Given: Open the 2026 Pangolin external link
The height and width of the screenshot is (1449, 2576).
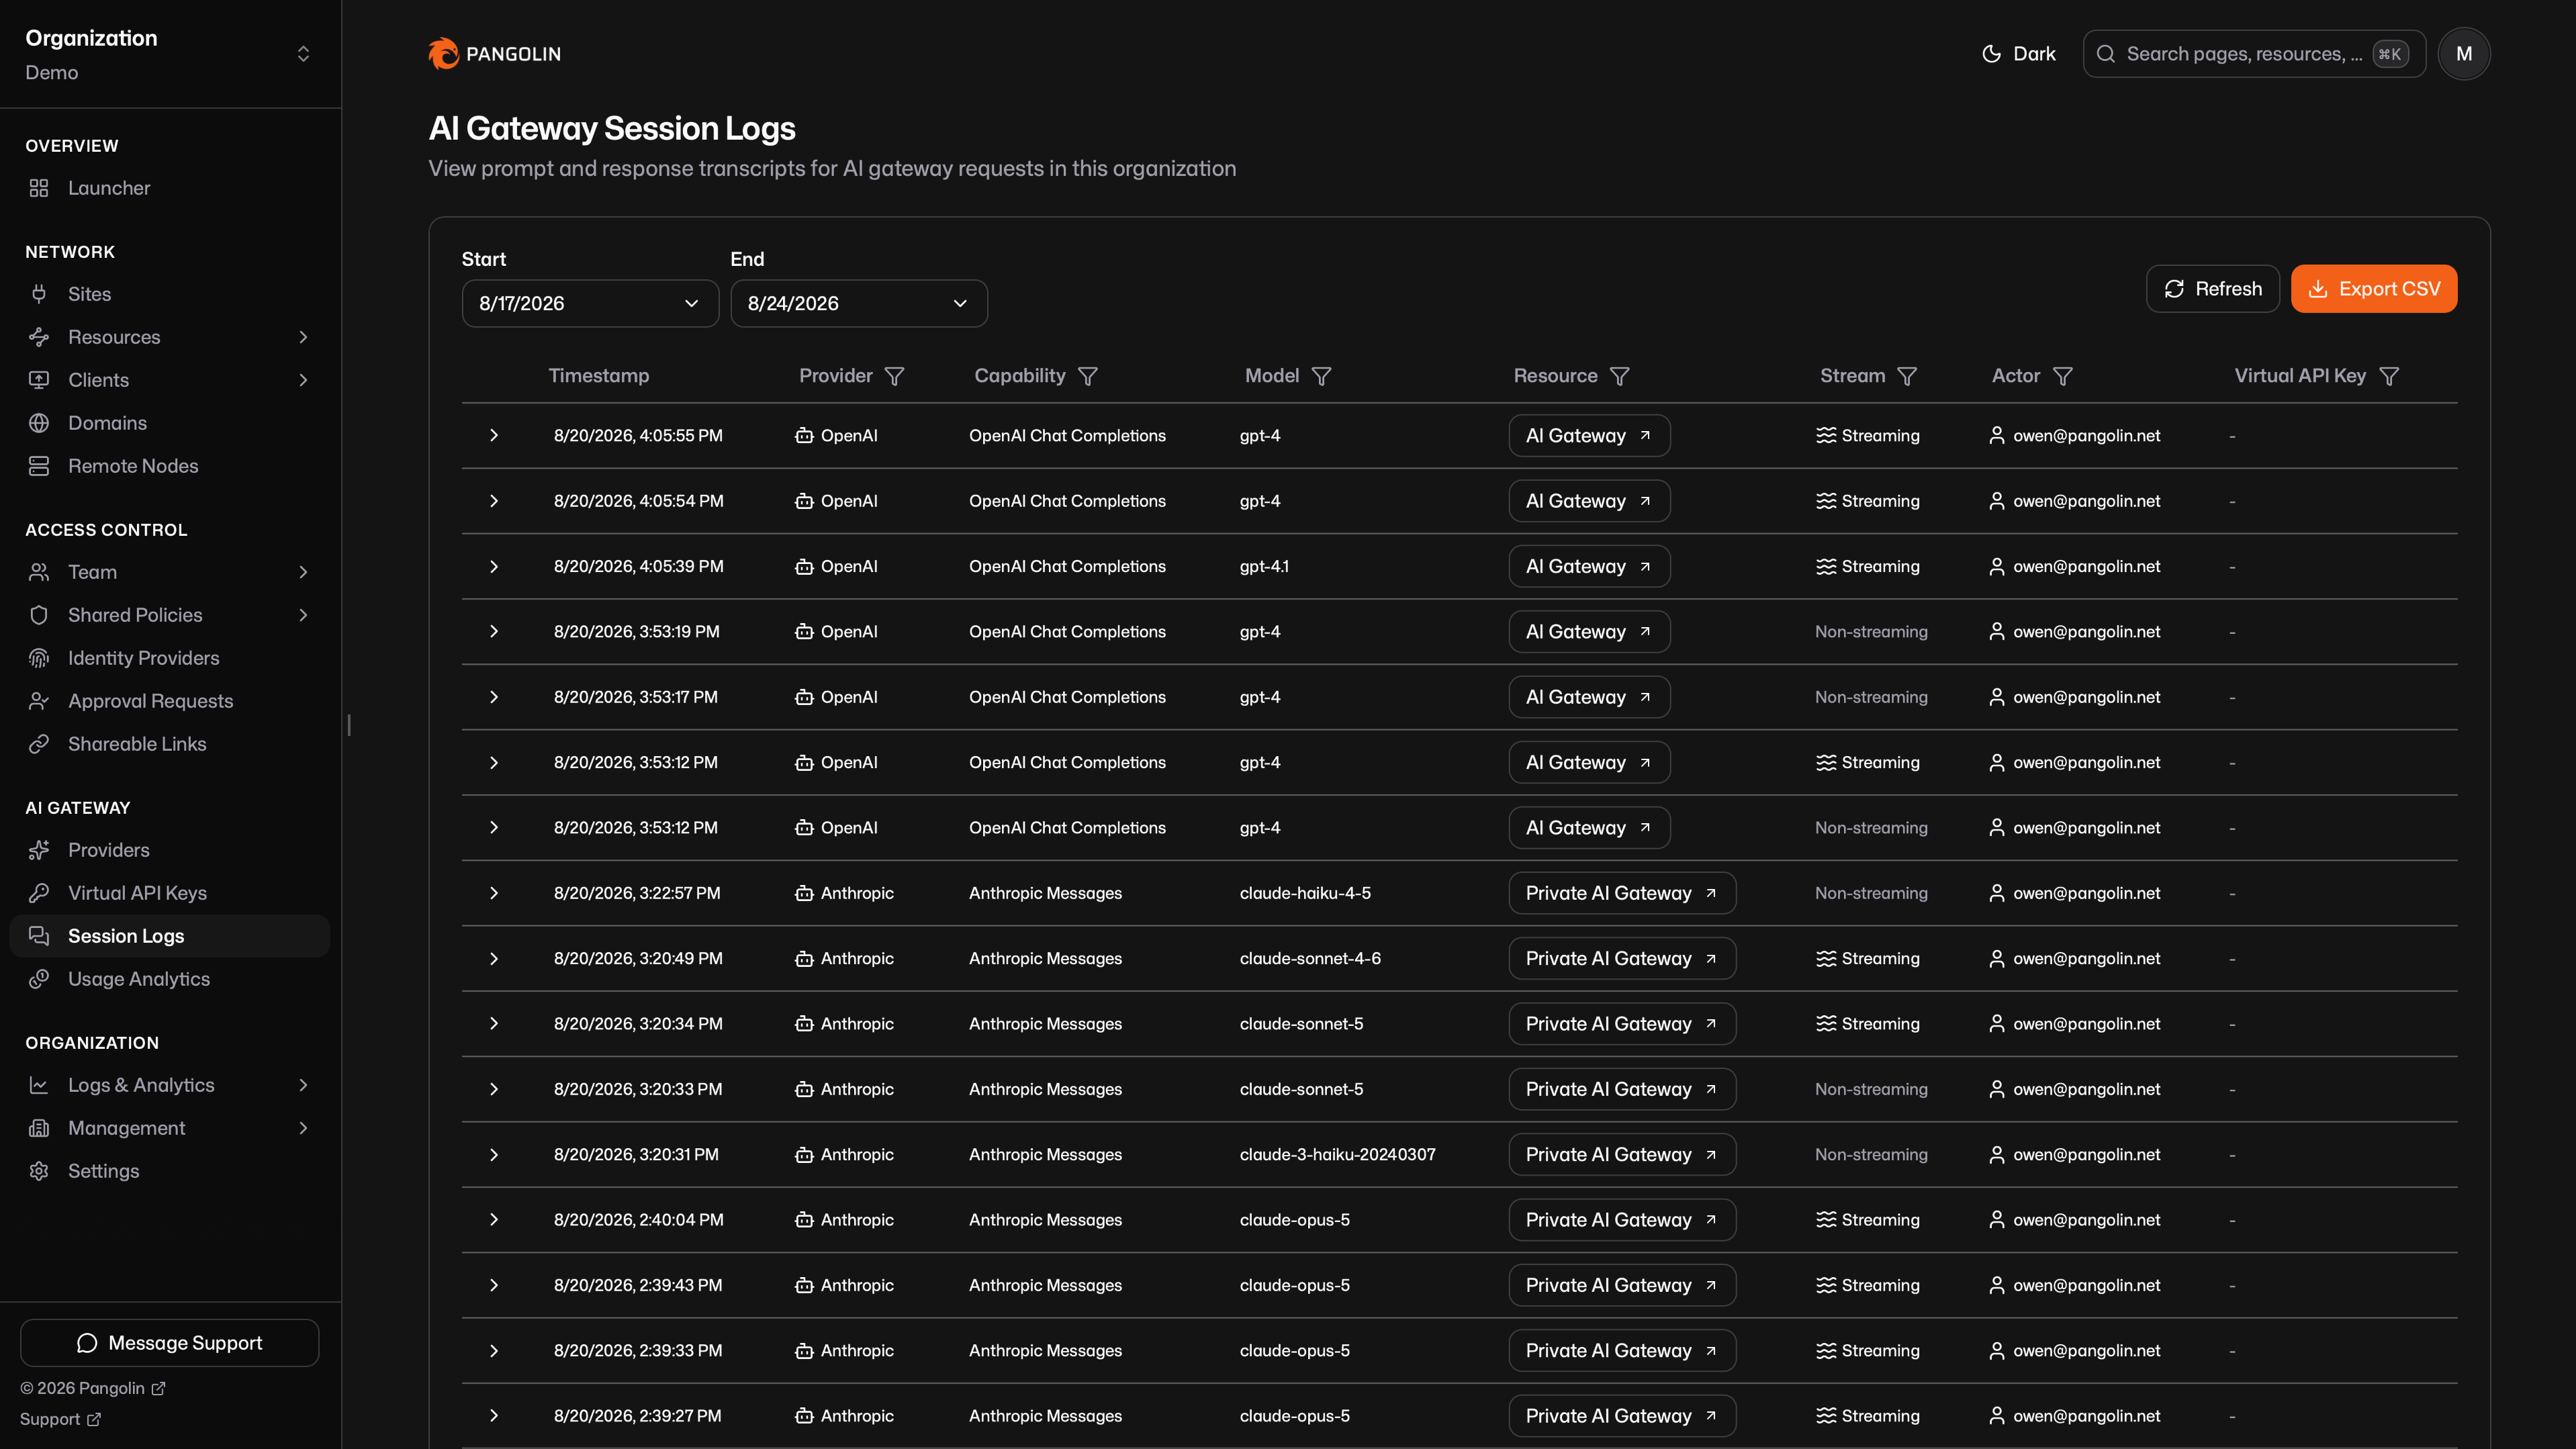Looking at the screenshot, I should coord(92,1388).
